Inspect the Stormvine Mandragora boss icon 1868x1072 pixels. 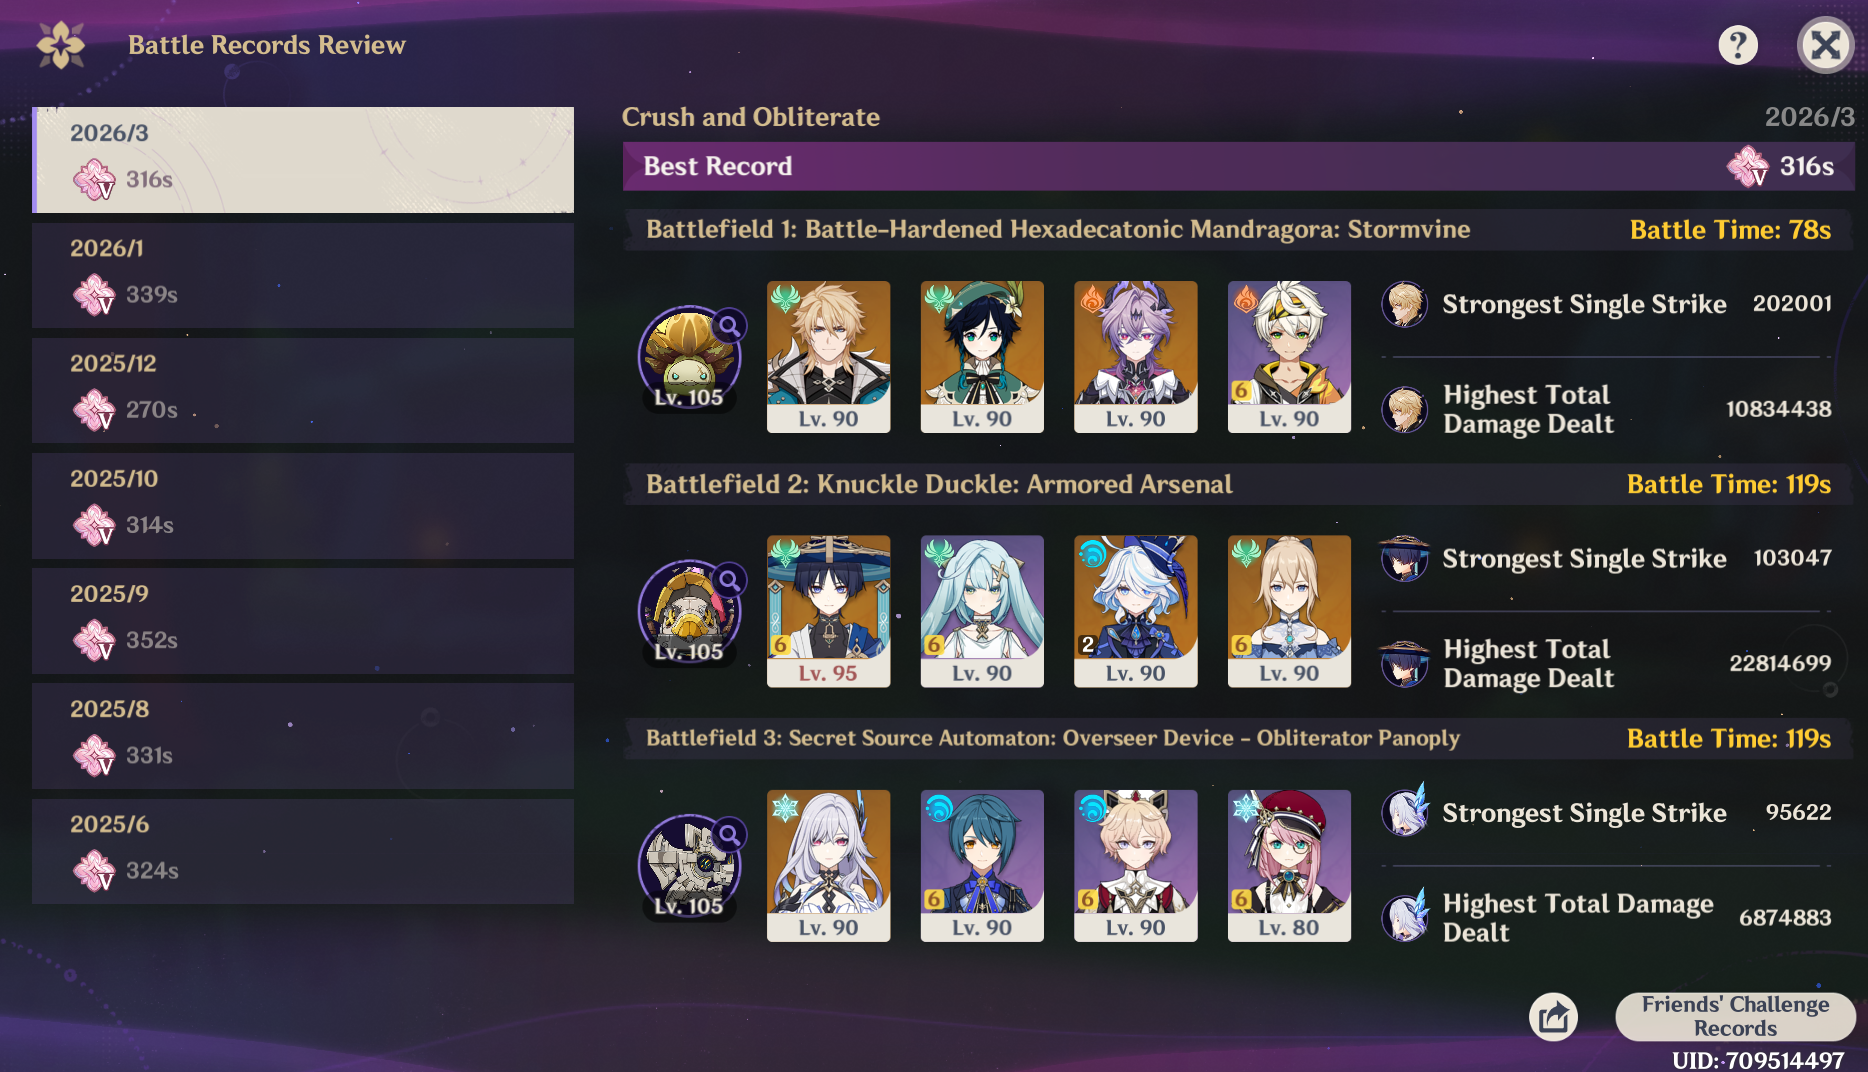point(689,357)
